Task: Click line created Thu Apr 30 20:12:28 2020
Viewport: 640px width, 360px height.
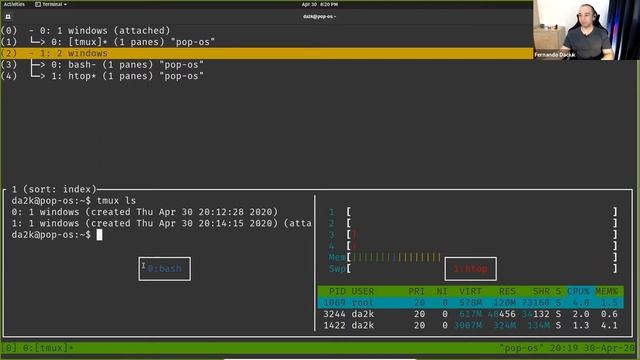Action: 144,212
